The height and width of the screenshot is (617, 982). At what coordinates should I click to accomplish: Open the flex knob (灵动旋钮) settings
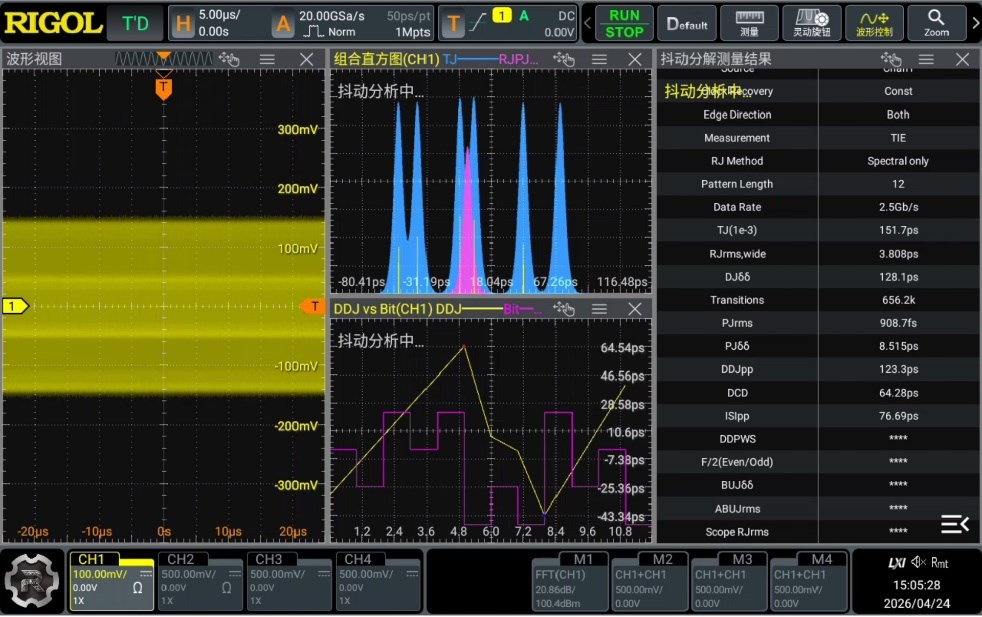(812, 23)
